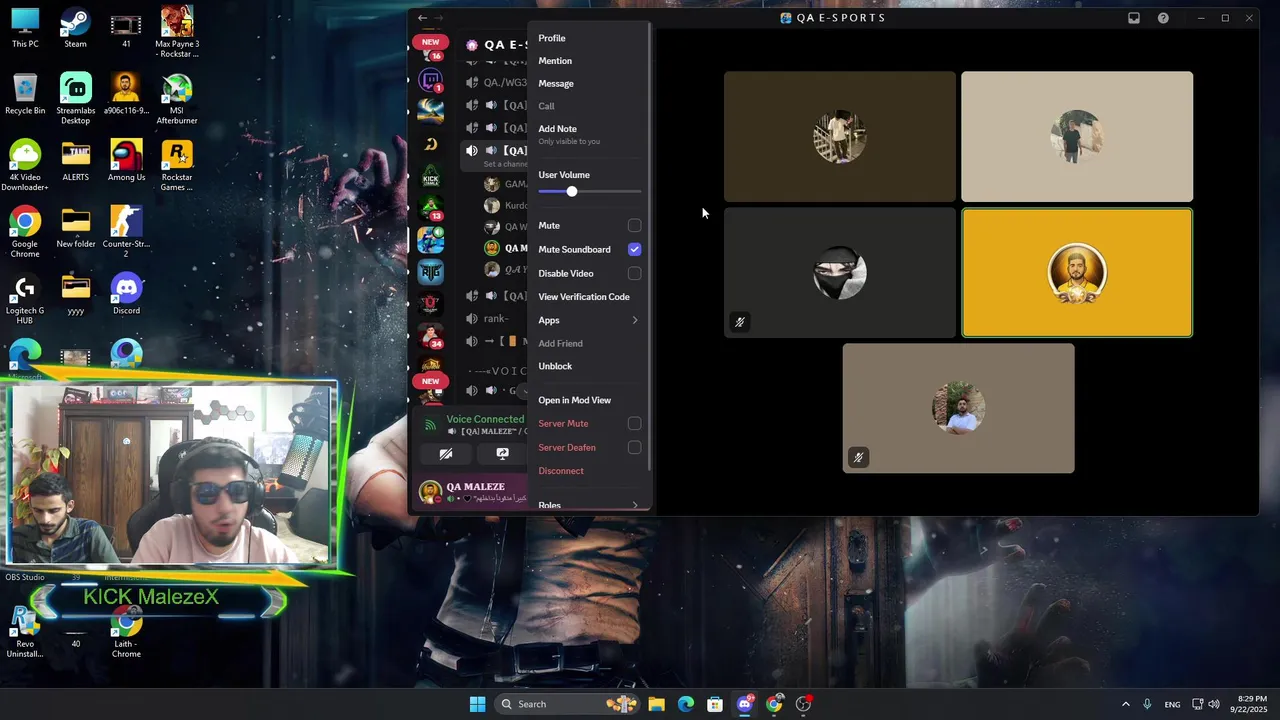Click the QA./WG3 voice channel row

click(497, 82)
